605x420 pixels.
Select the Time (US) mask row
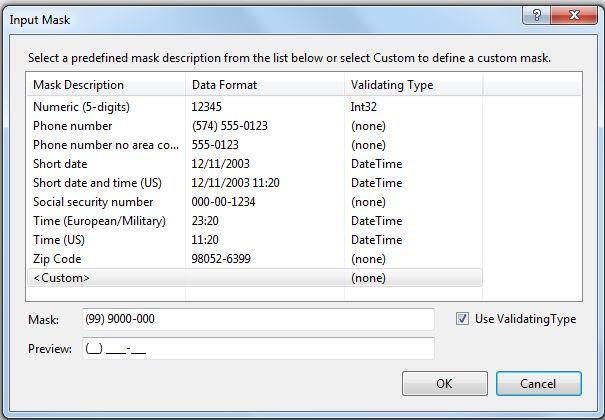point(255,240)
